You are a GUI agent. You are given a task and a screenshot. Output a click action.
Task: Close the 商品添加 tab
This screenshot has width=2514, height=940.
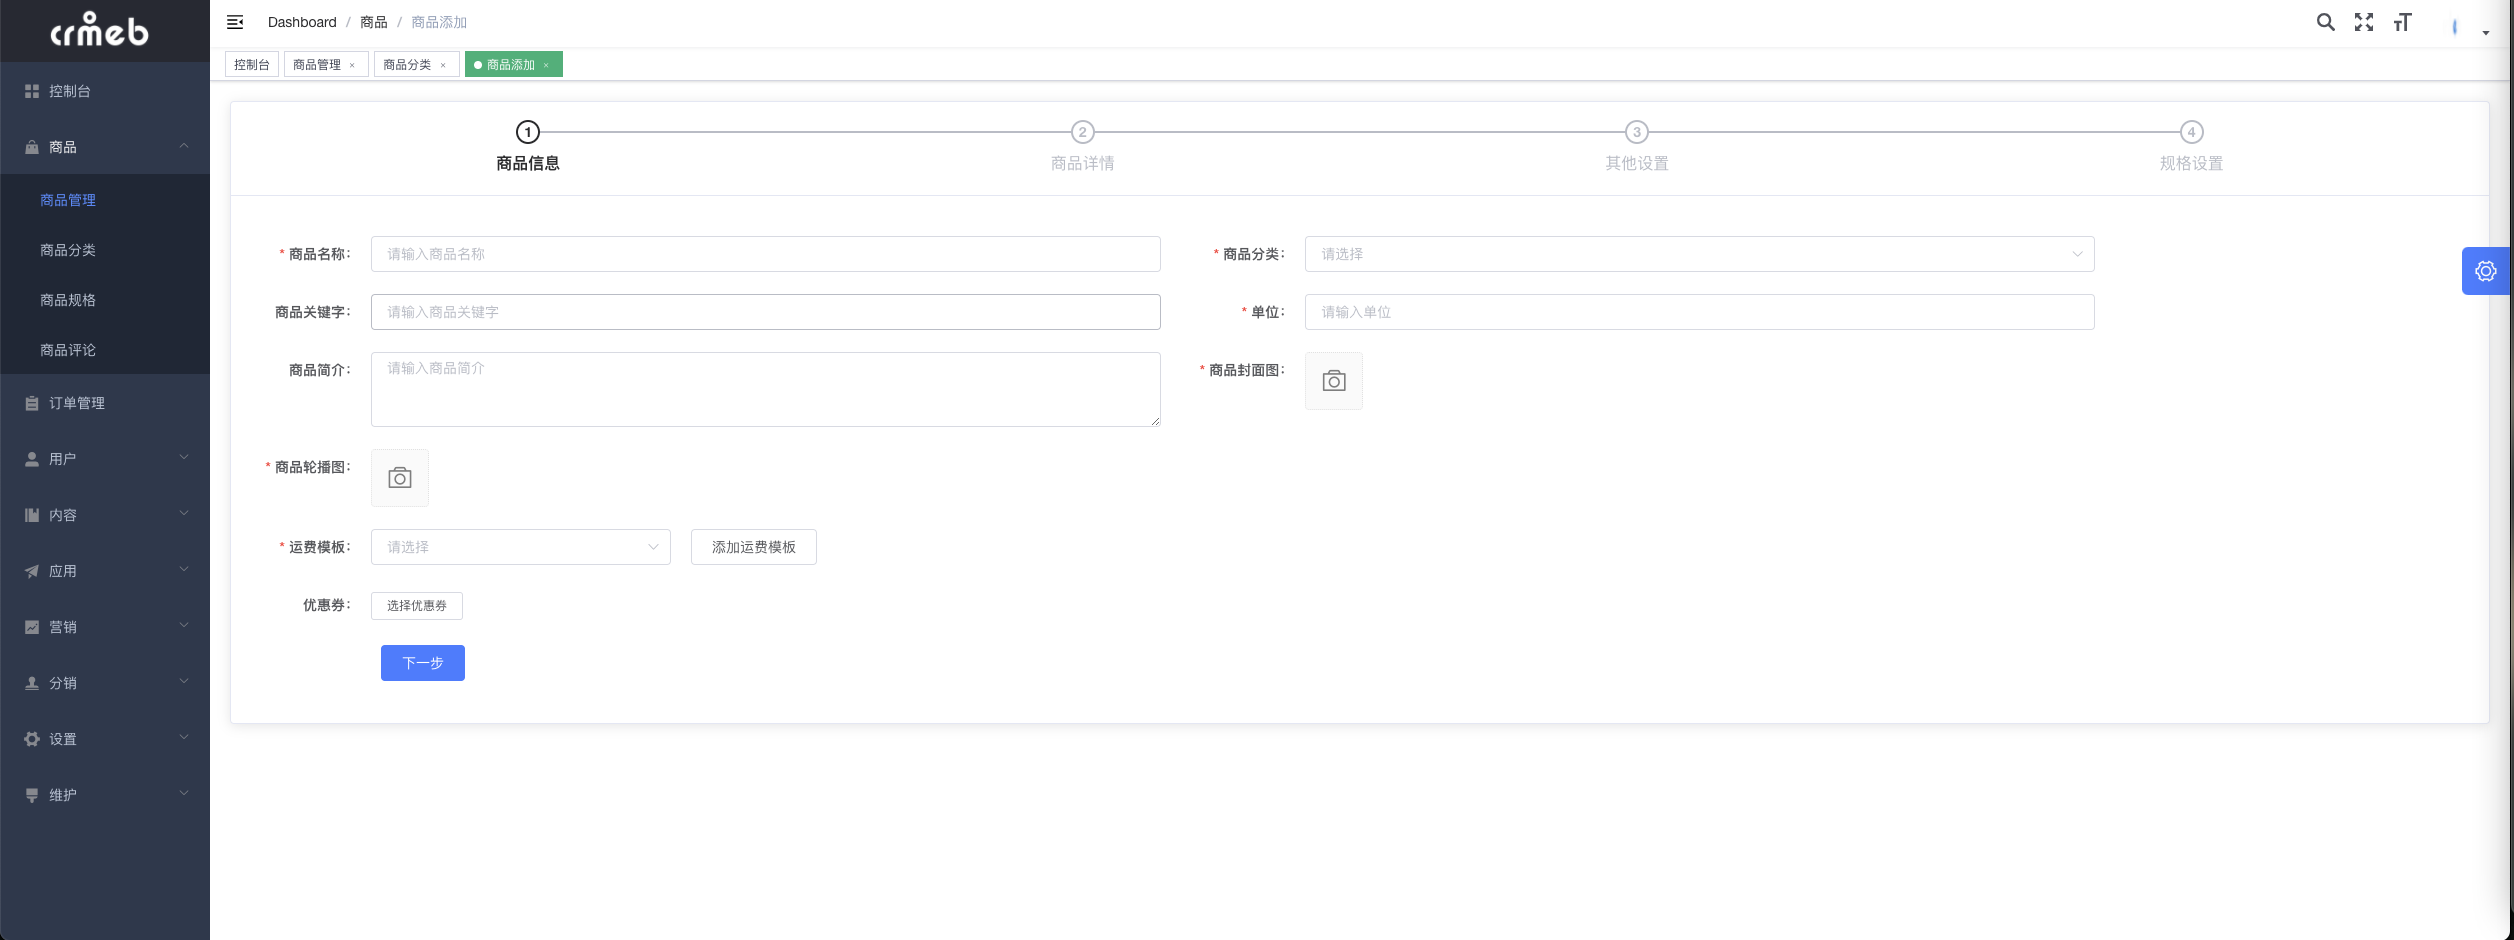[546, 65]
